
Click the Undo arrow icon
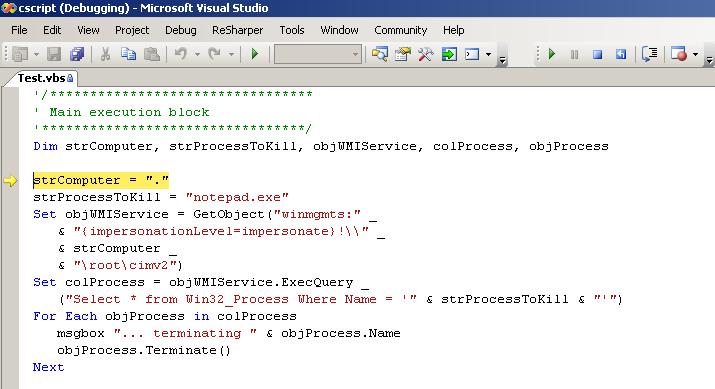(181, 54)
